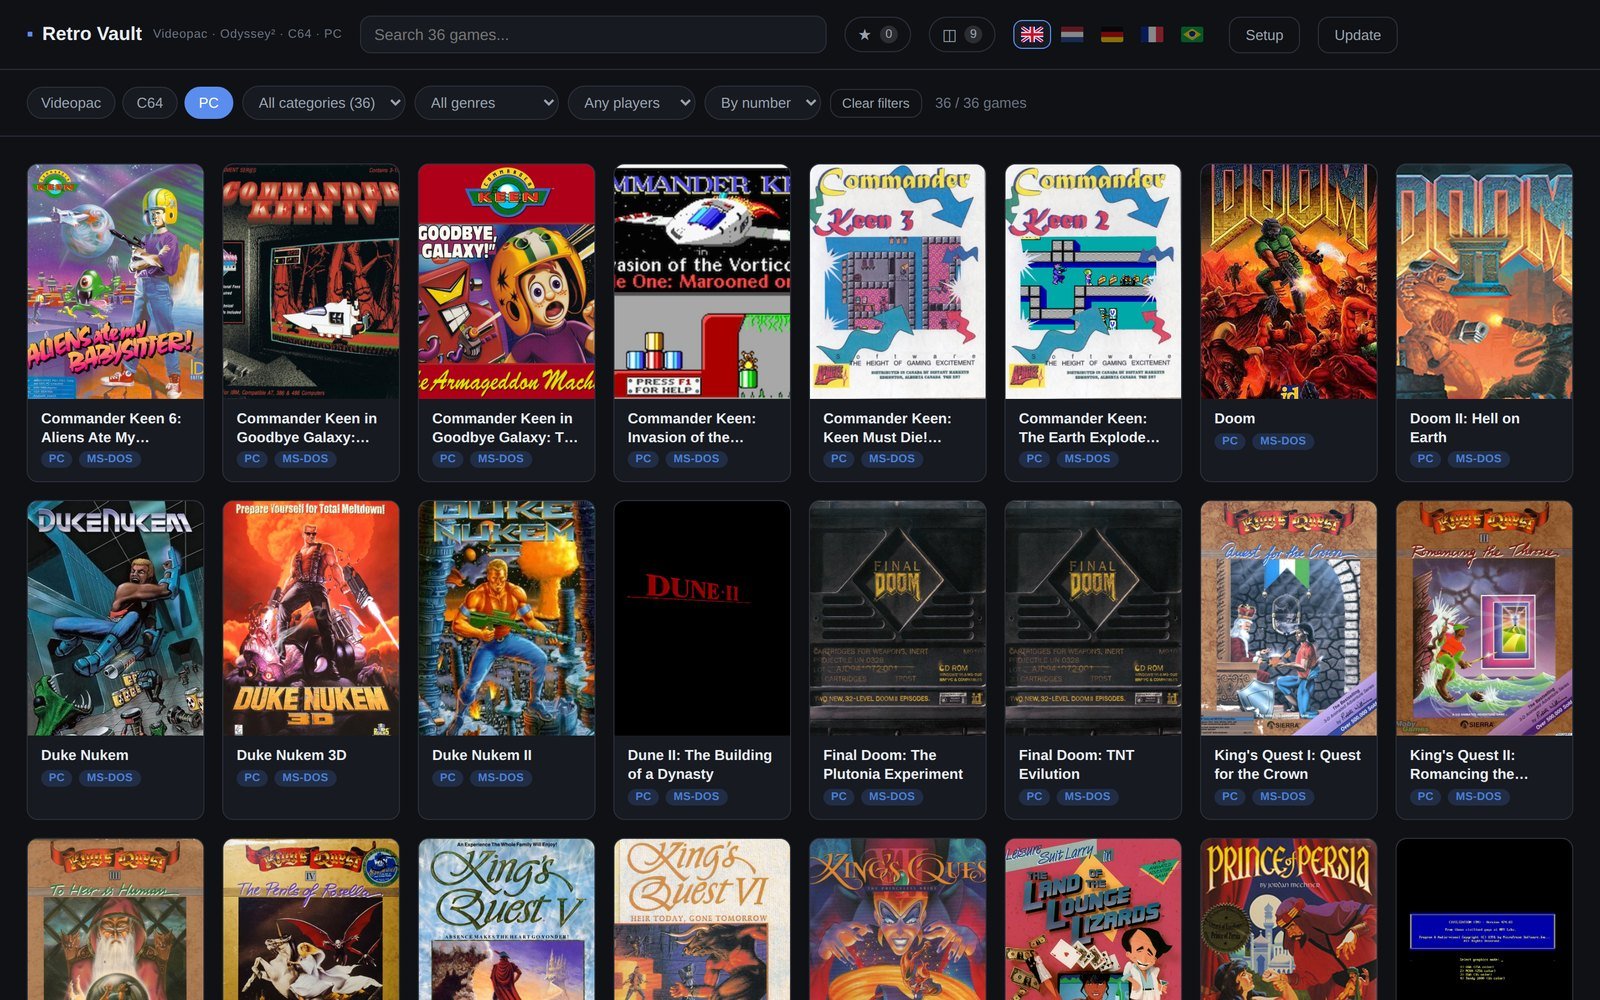The height and width of the screenshot is (1000, 1600).
Task: Click the MS-DOS tag under Duke Nukem II
Action: click(501, 778)
